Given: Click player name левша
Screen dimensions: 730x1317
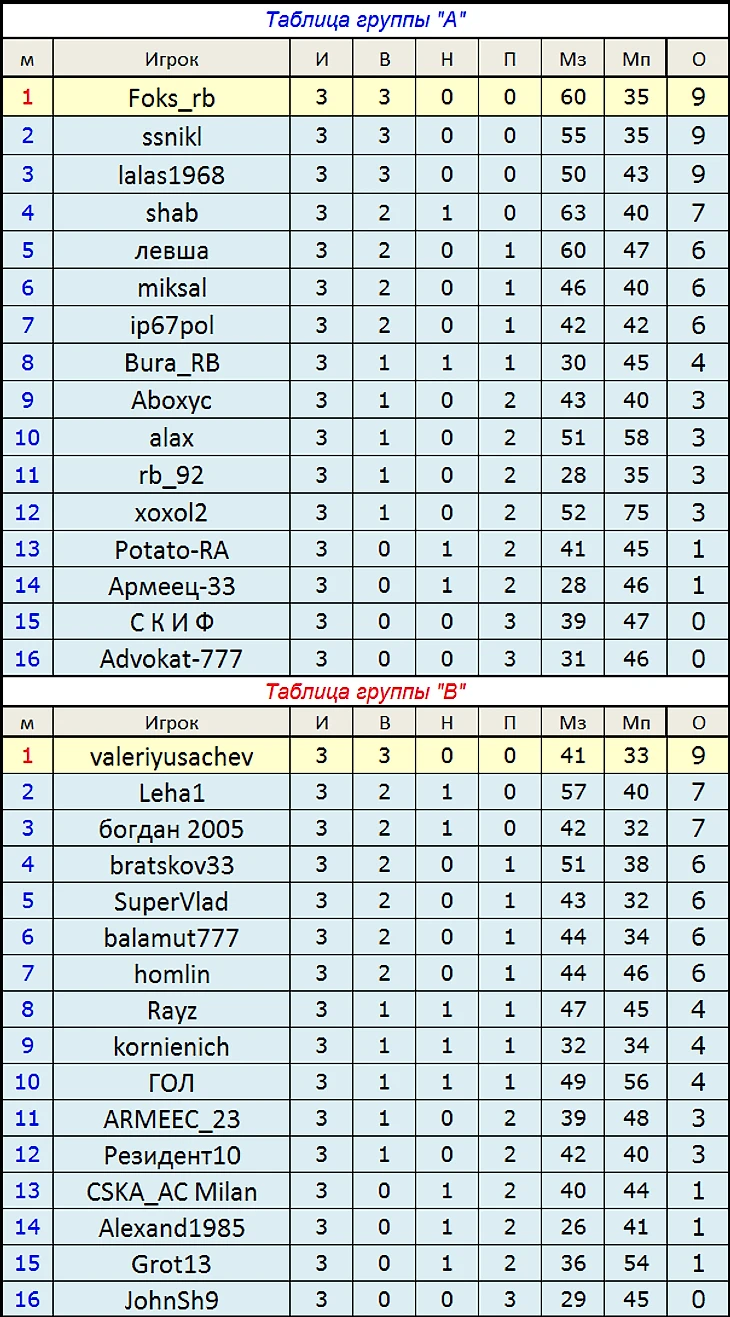Looking at the screenshot, I should (x=171, y=251).
